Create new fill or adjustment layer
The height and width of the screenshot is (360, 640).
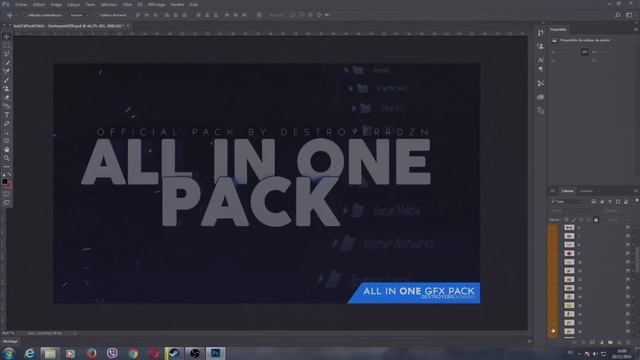coord(602,342)
